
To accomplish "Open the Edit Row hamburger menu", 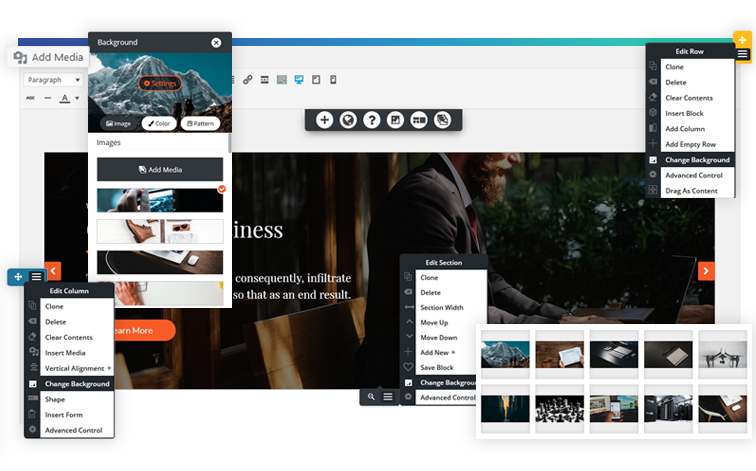I will point(742,54).
